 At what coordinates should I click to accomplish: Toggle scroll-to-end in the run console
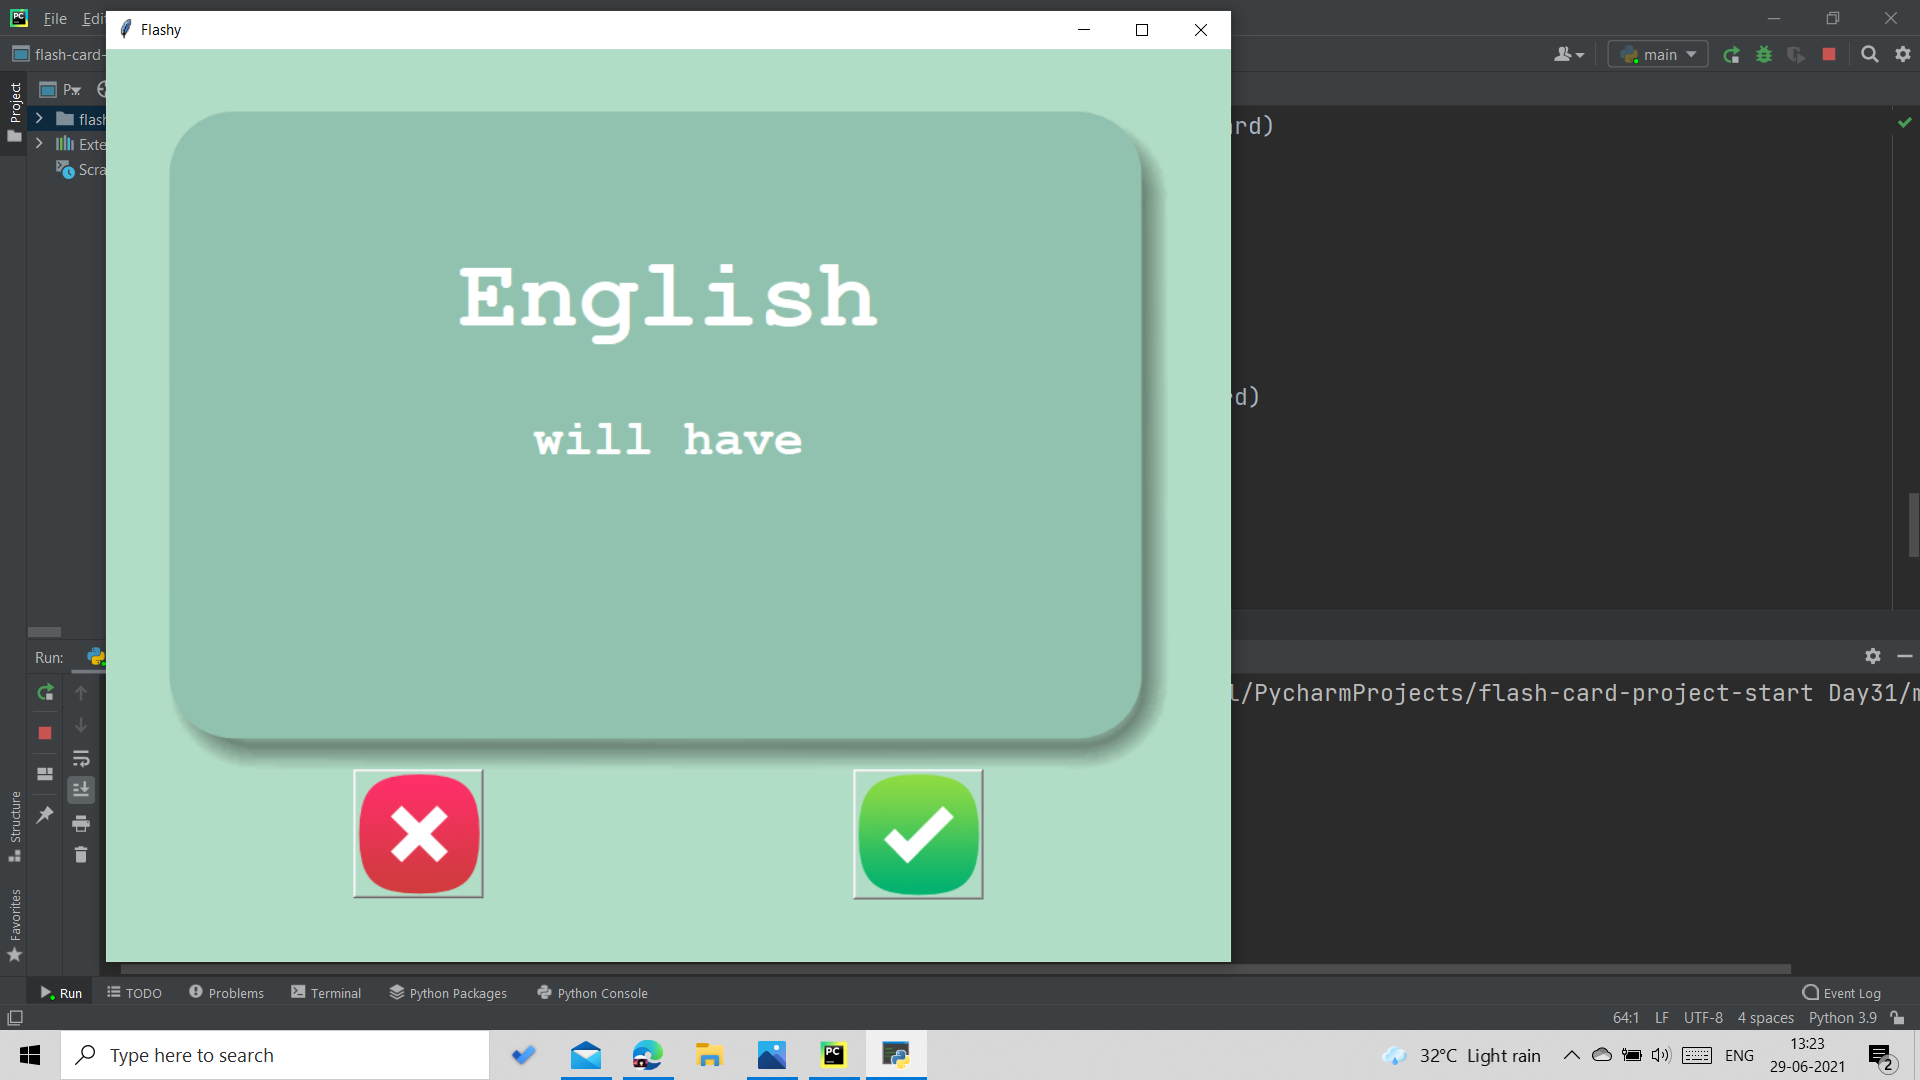81,790
